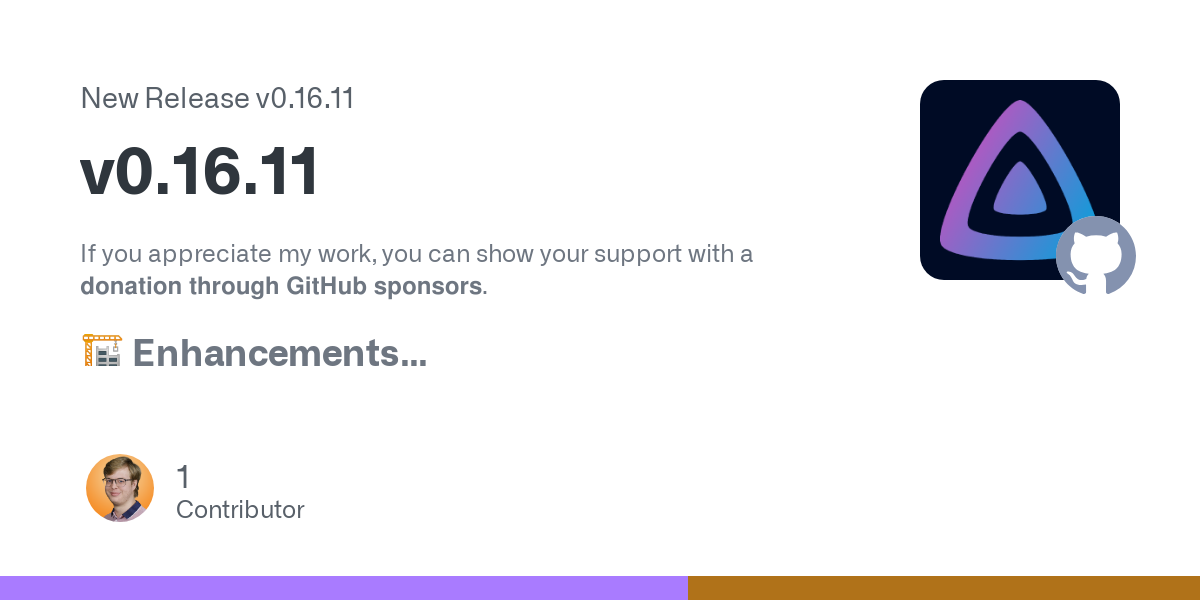Click the large v0.16.11 title
The height and width of the screenshot is (600, 1200).
point(200,171)
